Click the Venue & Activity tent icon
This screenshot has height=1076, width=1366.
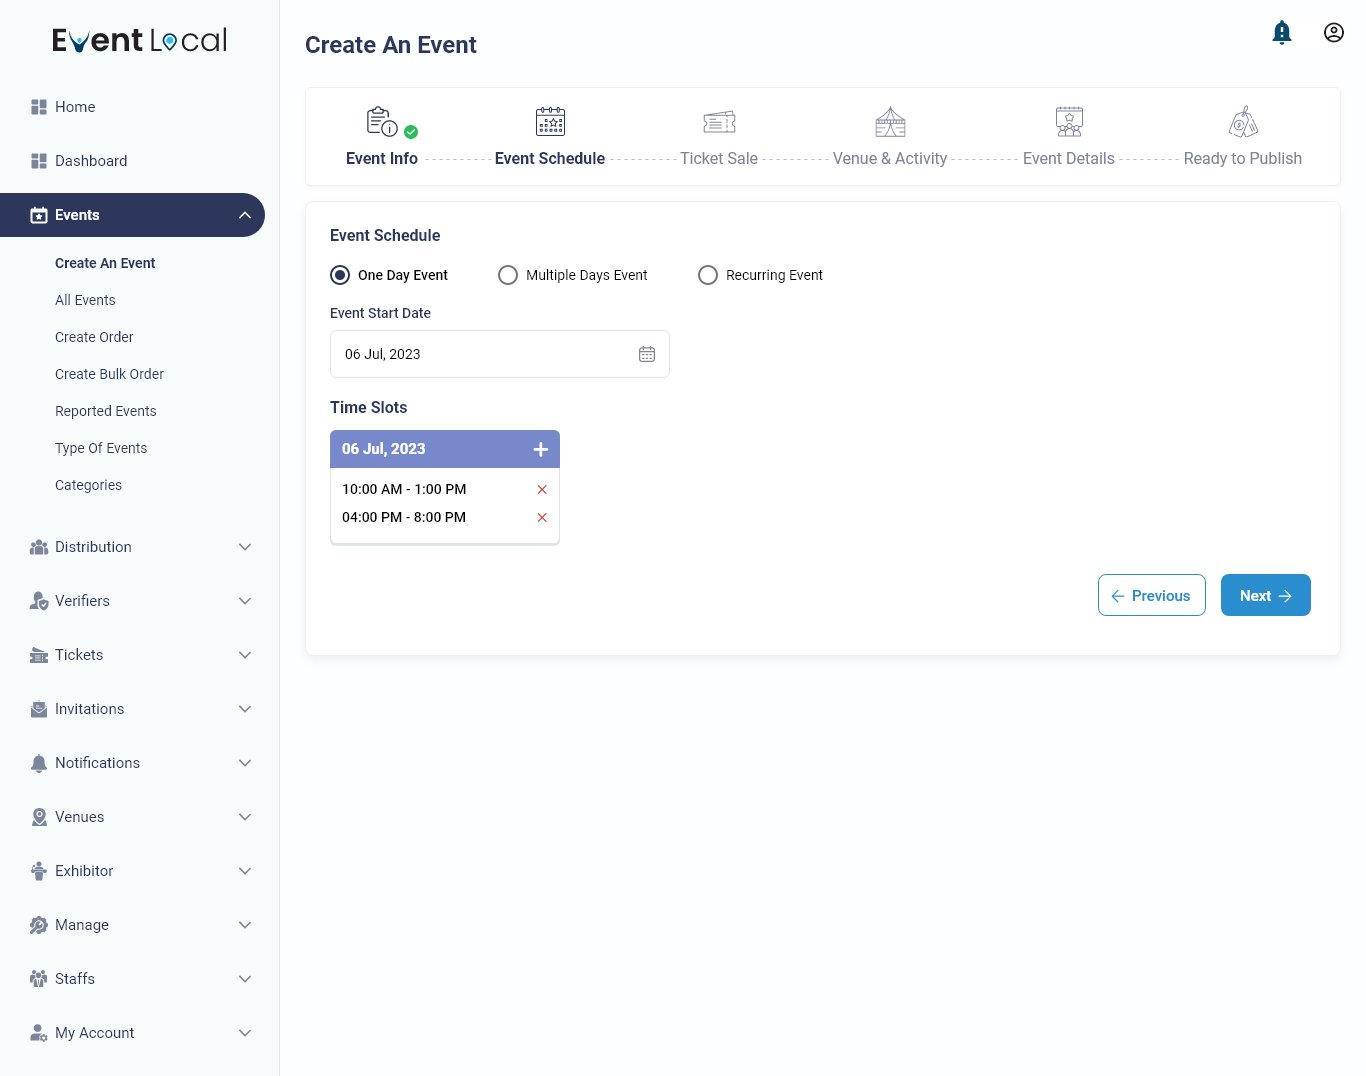[890, 121]
